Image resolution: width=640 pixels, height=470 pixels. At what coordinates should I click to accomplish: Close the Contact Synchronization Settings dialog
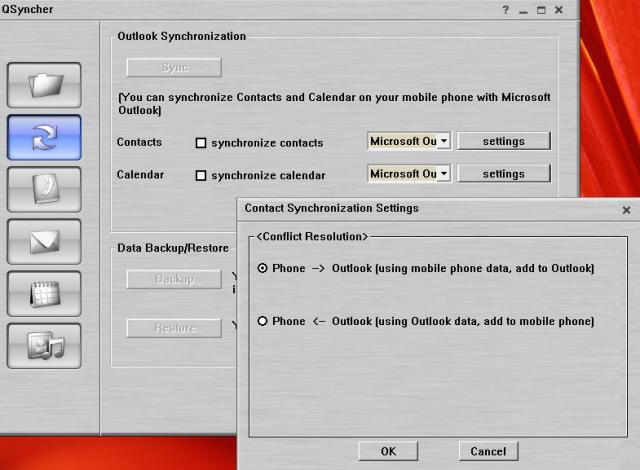pyautogui.click(x=626, y=210)
